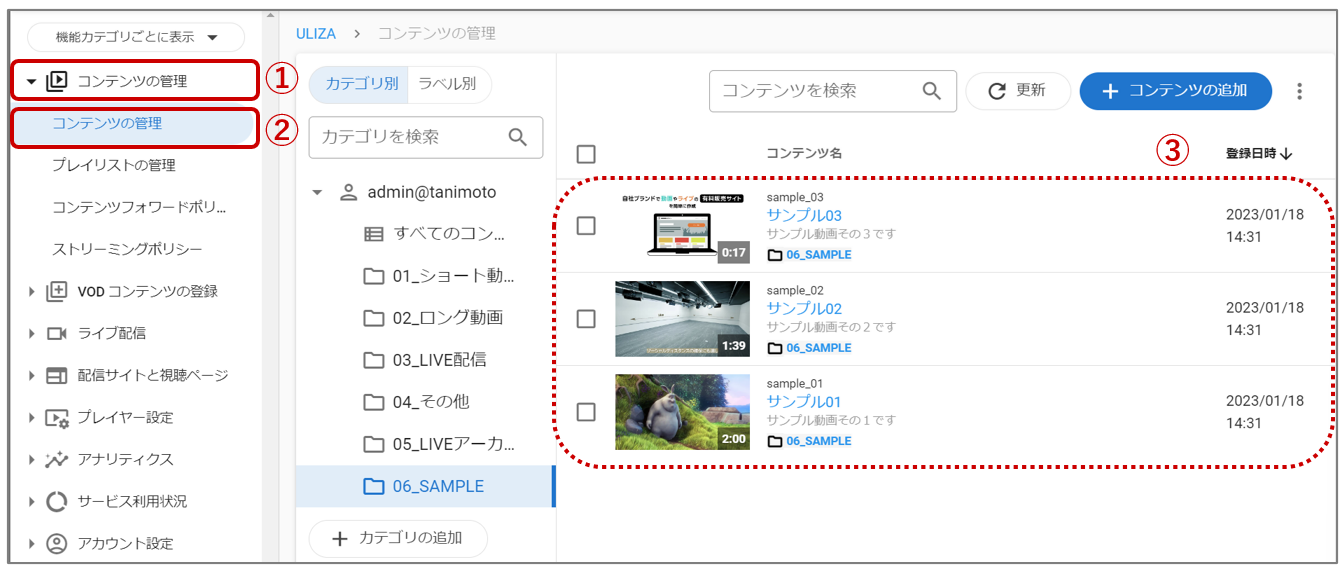Open the サンプル02 content link
The width and height of the screenshot is (1344, 571).
pyautogui.click(x=804, y=308)
